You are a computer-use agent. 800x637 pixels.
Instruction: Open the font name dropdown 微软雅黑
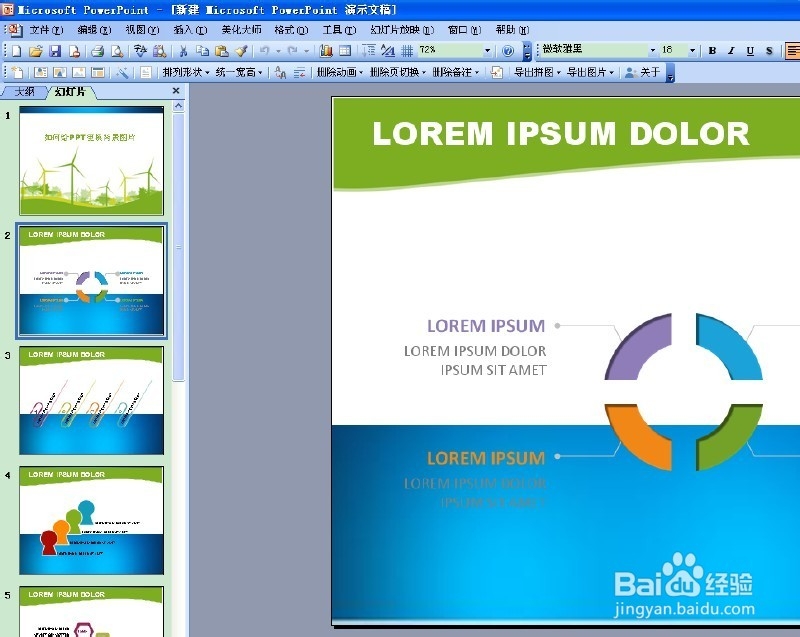(653, 50)
